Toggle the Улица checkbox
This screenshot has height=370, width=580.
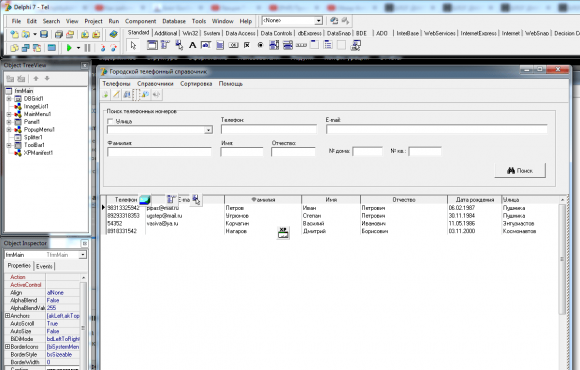point(110,121)
